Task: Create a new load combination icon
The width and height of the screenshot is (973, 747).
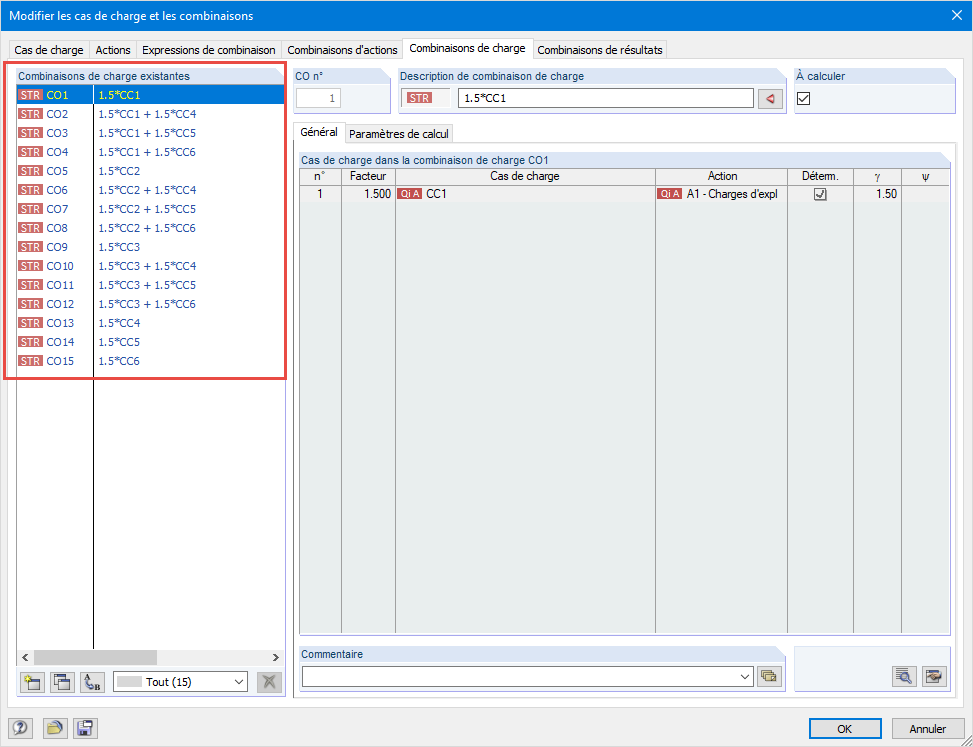Action: coord(30,682)
